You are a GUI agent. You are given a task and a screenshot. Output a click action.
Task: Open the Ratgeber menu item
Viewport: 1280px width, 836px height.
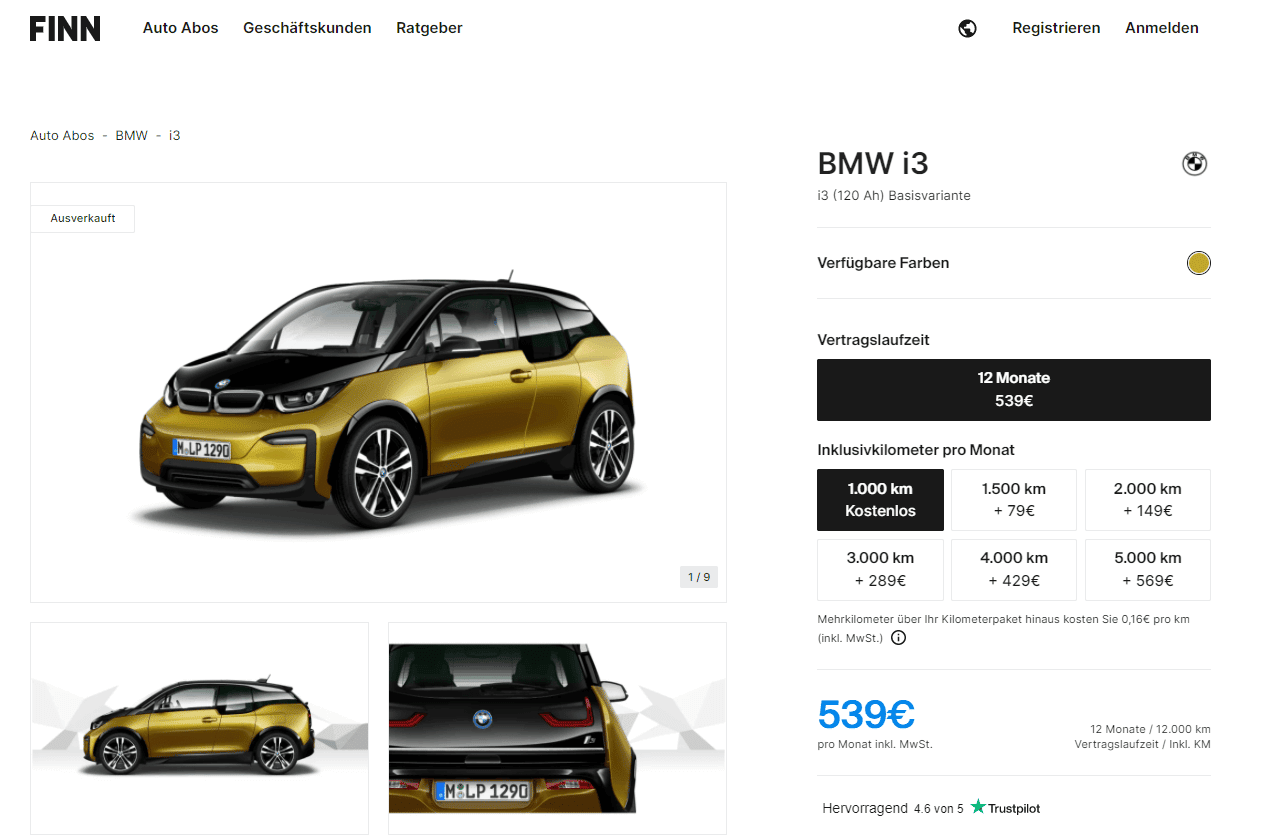coord(429,28)
